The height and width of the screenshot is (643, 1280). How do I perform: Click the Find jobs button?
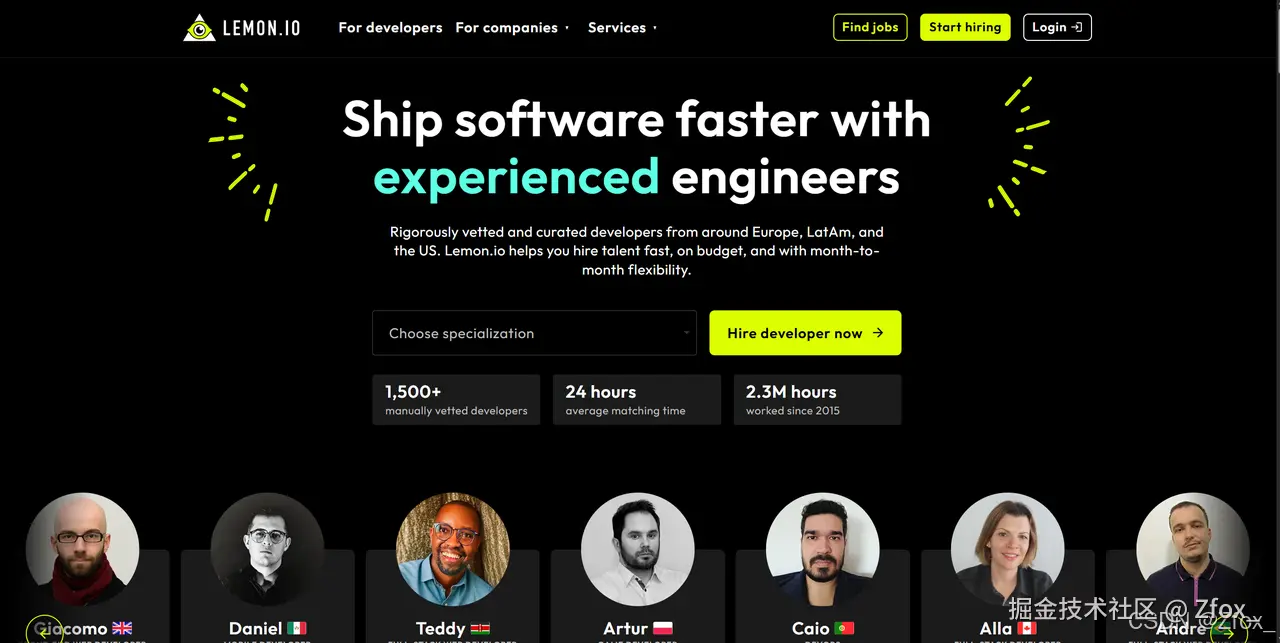pos(870,27)
